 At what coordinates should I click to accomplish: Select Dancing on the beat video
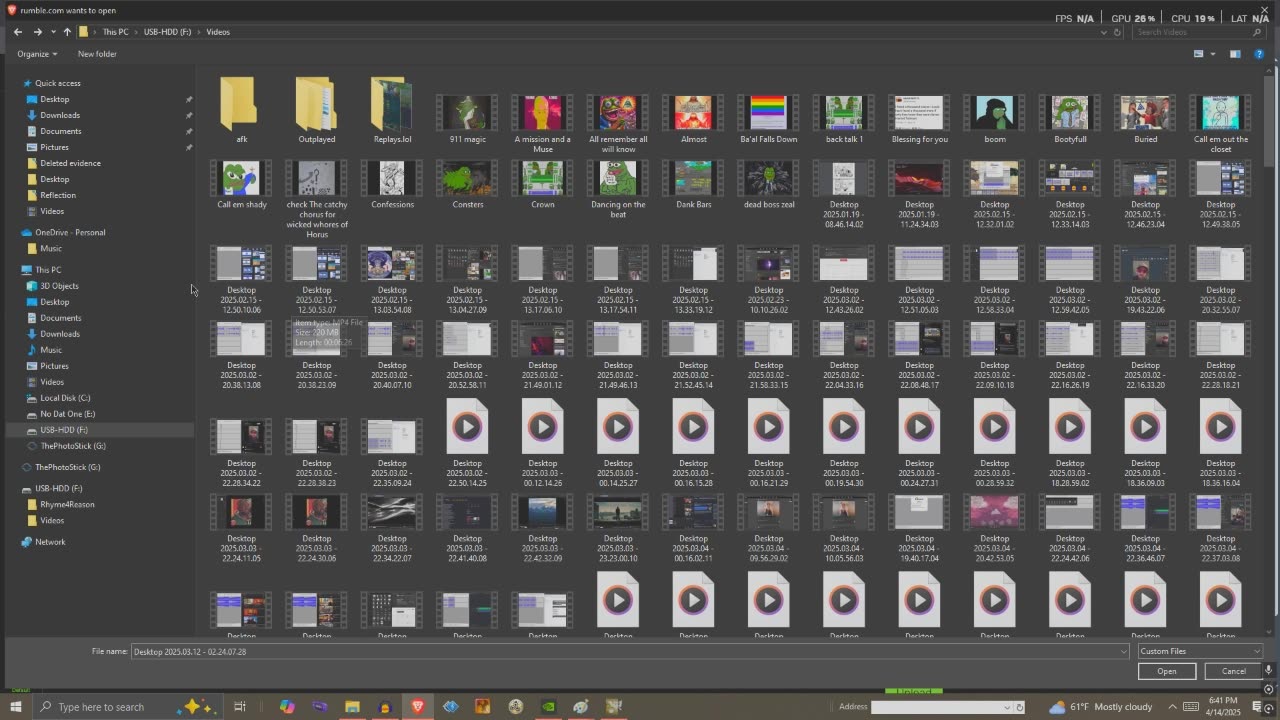[618, 190]
